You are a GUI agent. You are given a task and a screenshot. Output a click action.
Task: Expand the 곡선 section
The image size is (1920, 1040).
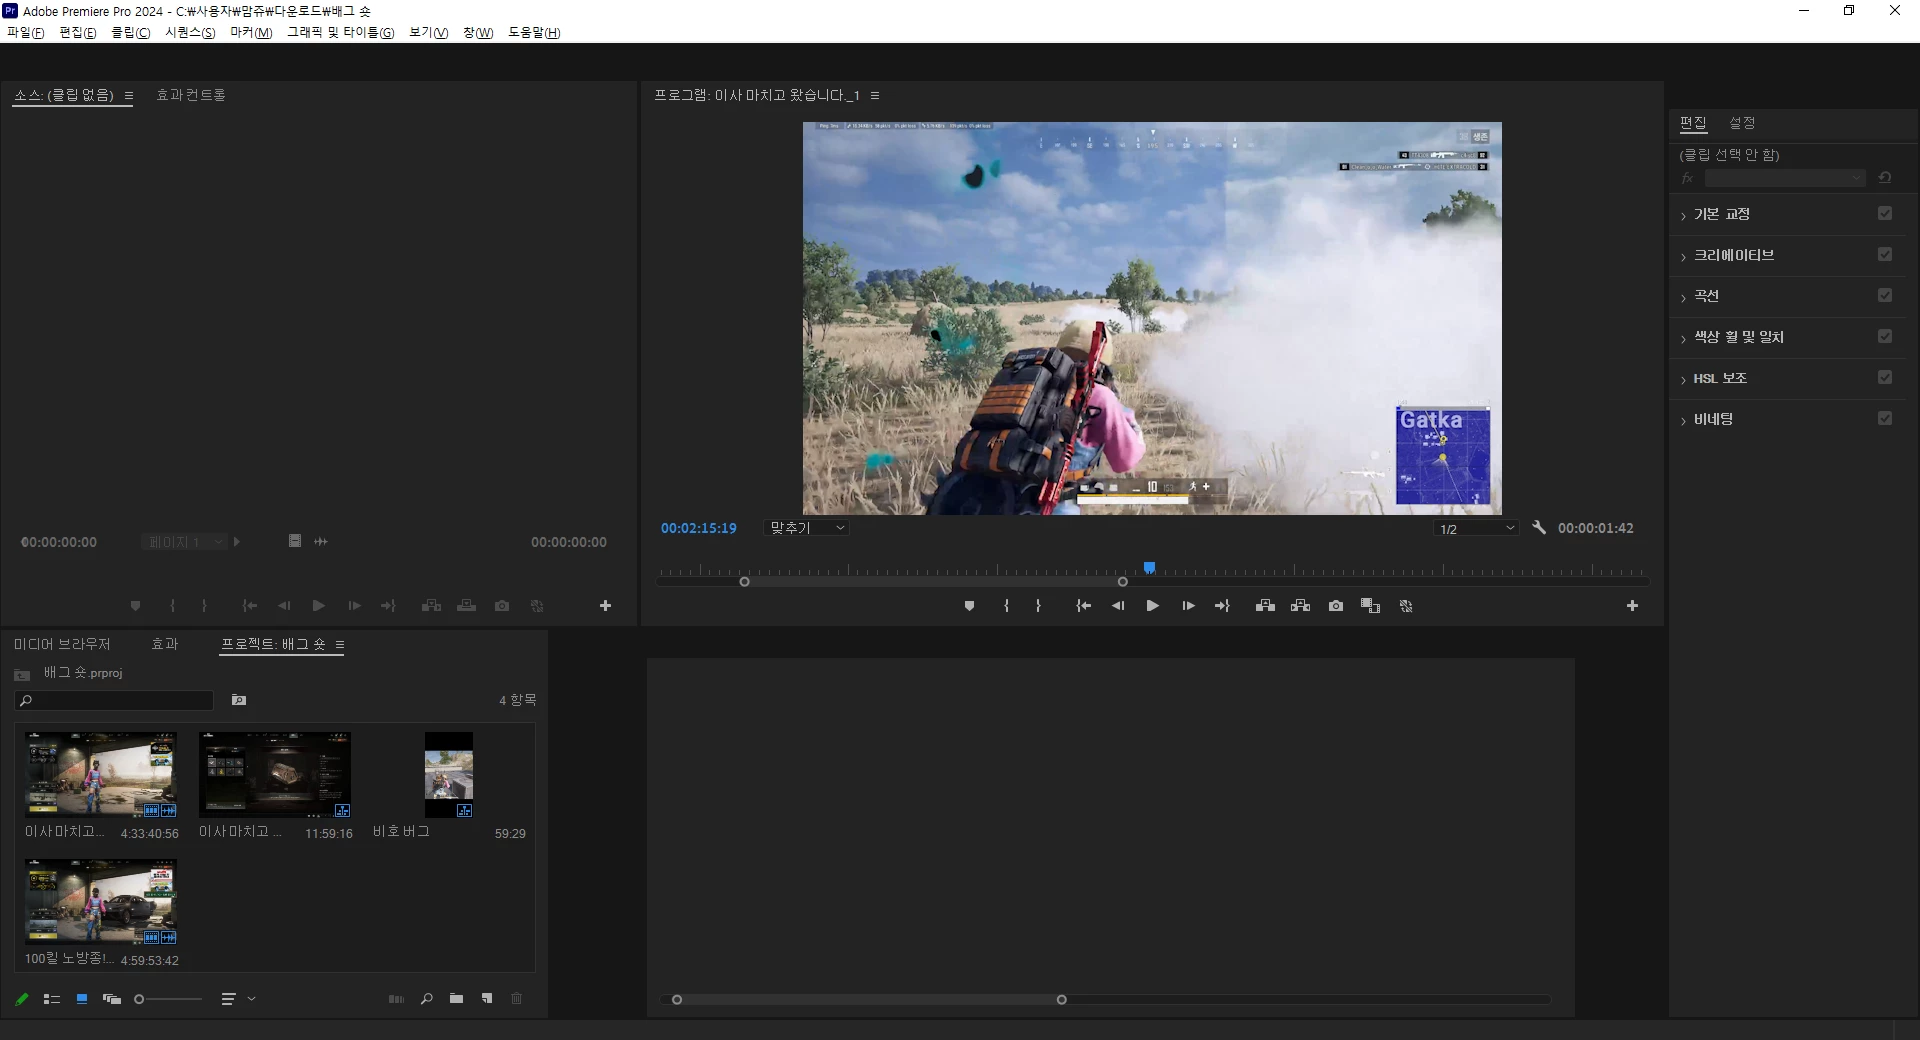[x=1683, y=298]
